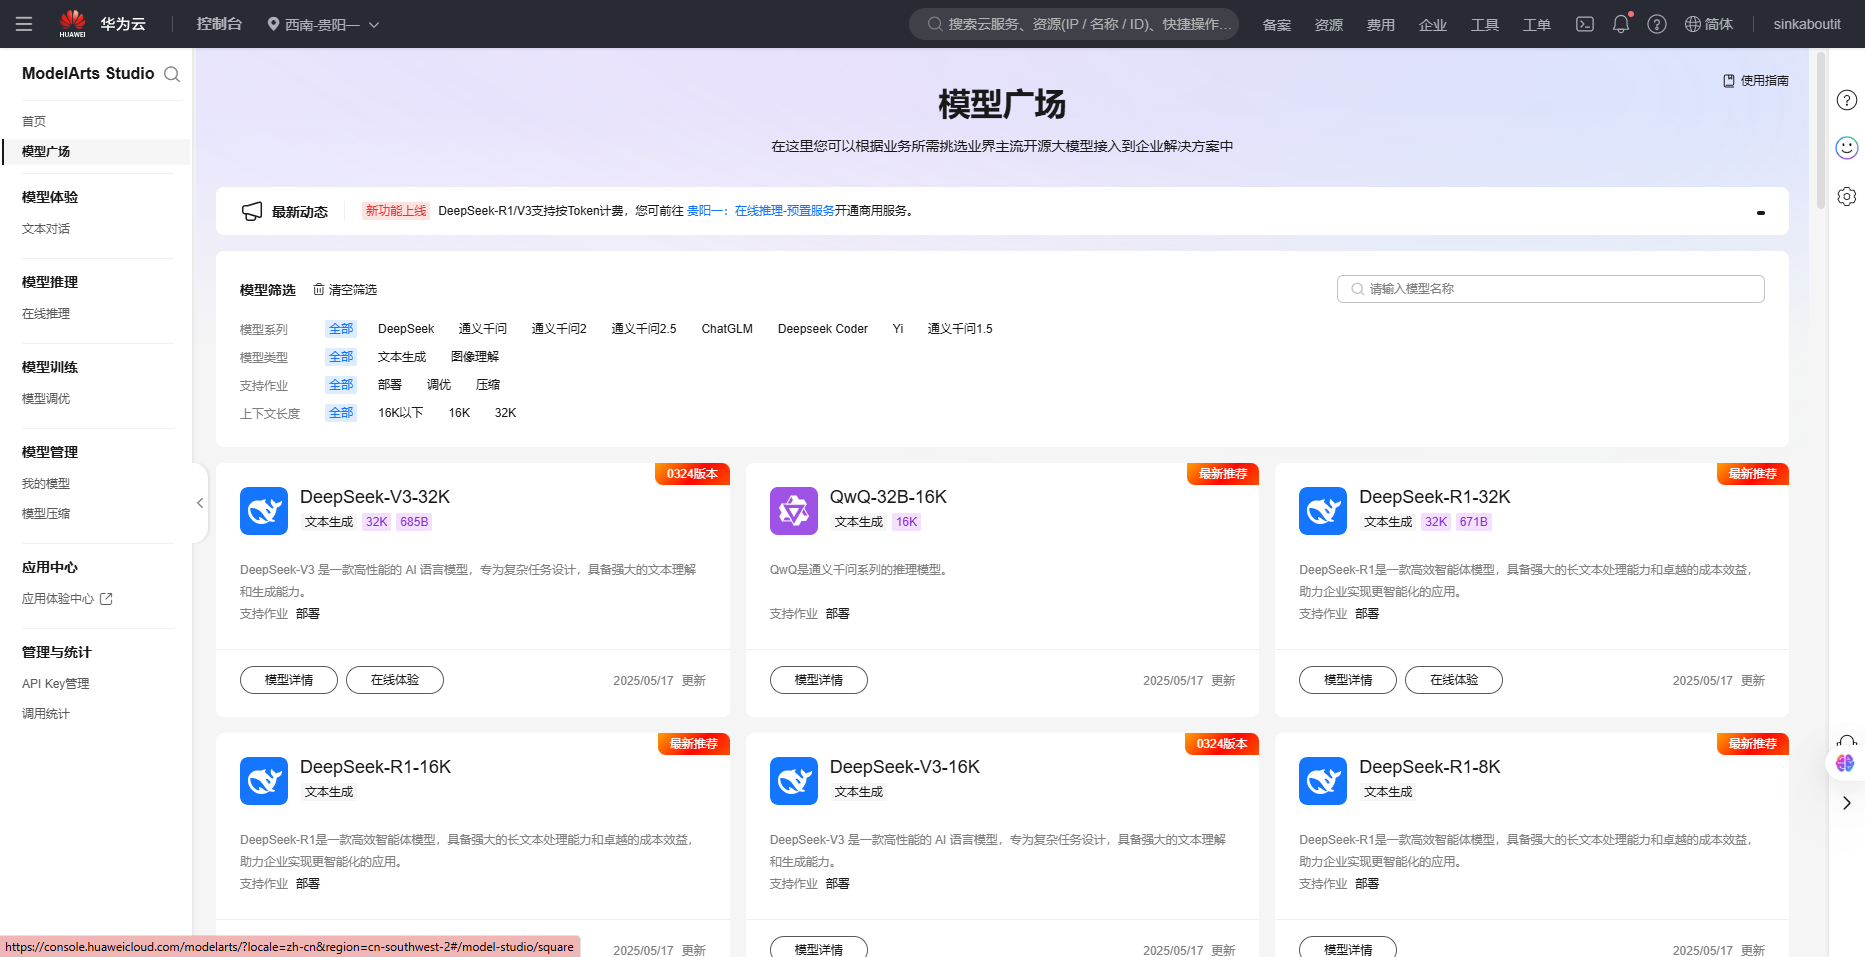The width and height of the screenshot is (1865, 957).
Task: Click the page vertical scrollbar
Action: [1821, 130]
